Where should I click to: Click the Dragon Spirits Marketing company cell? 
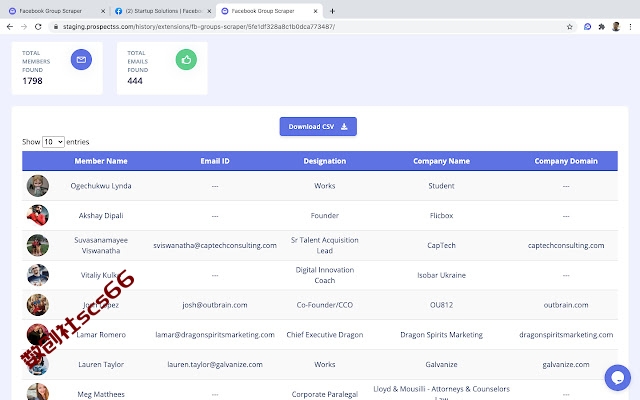pyautogui.click(x=441, y=335)
